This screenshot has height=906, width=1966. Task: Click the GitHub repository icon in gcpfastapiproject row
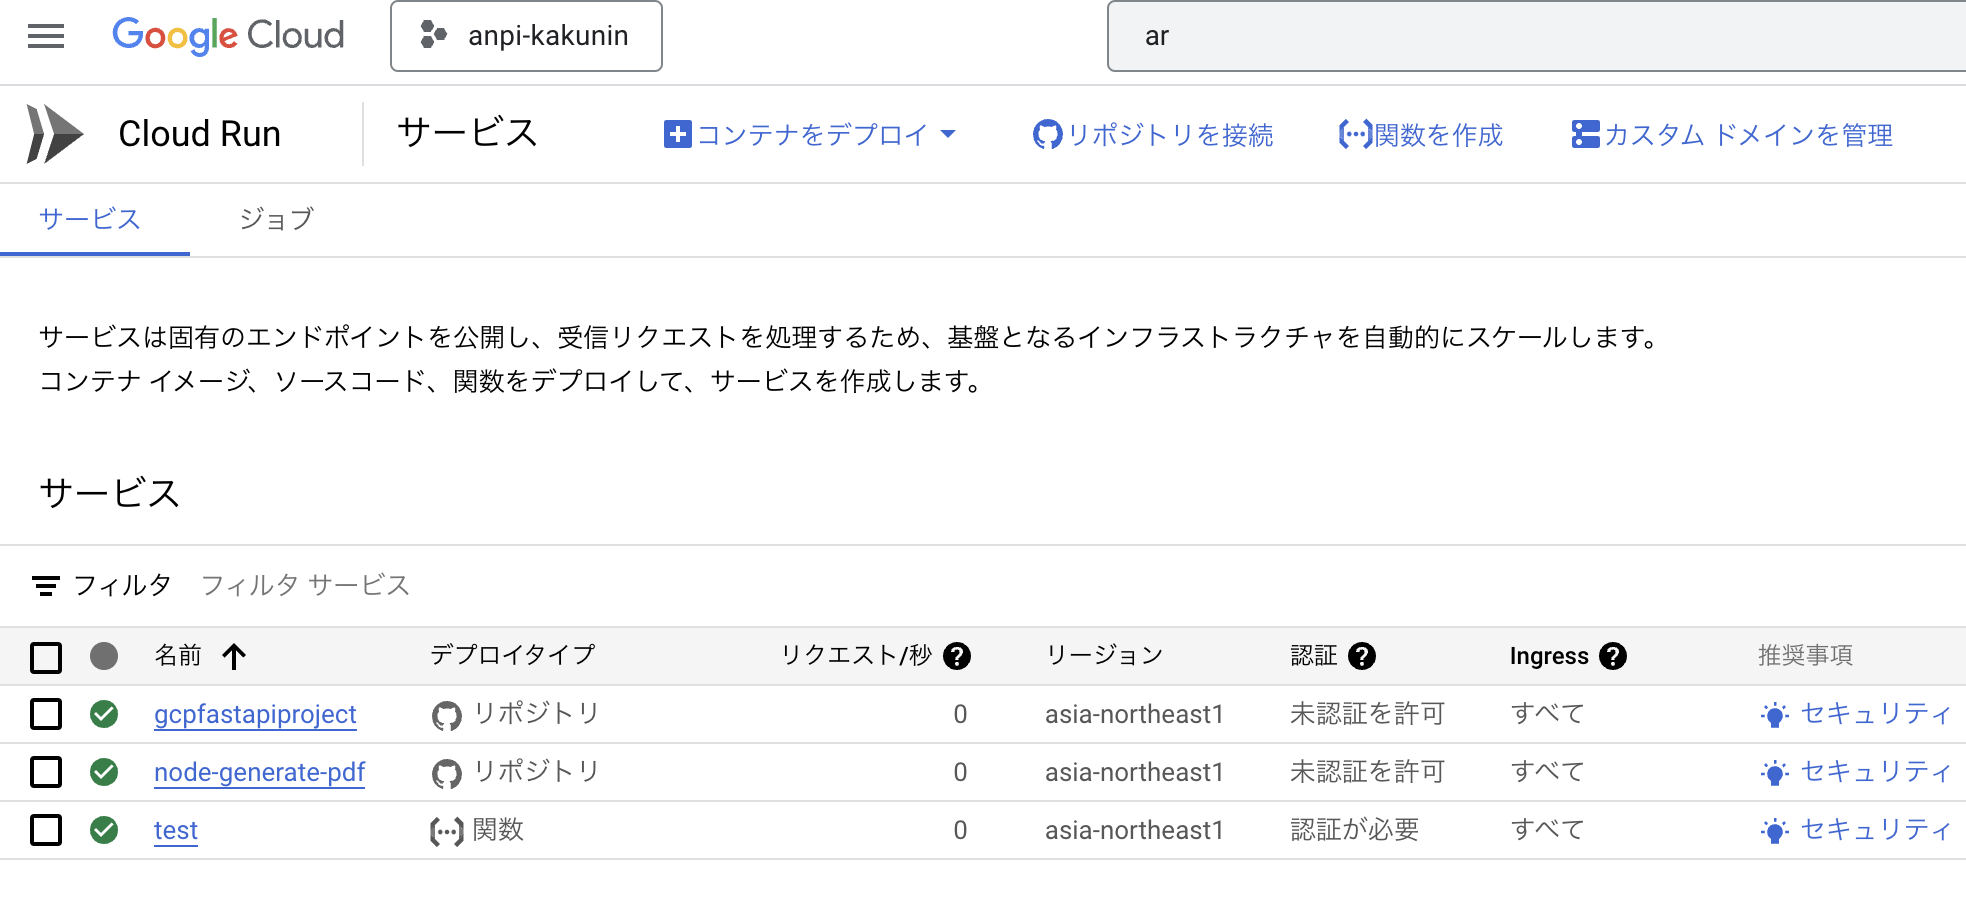(x=446, y=715)
